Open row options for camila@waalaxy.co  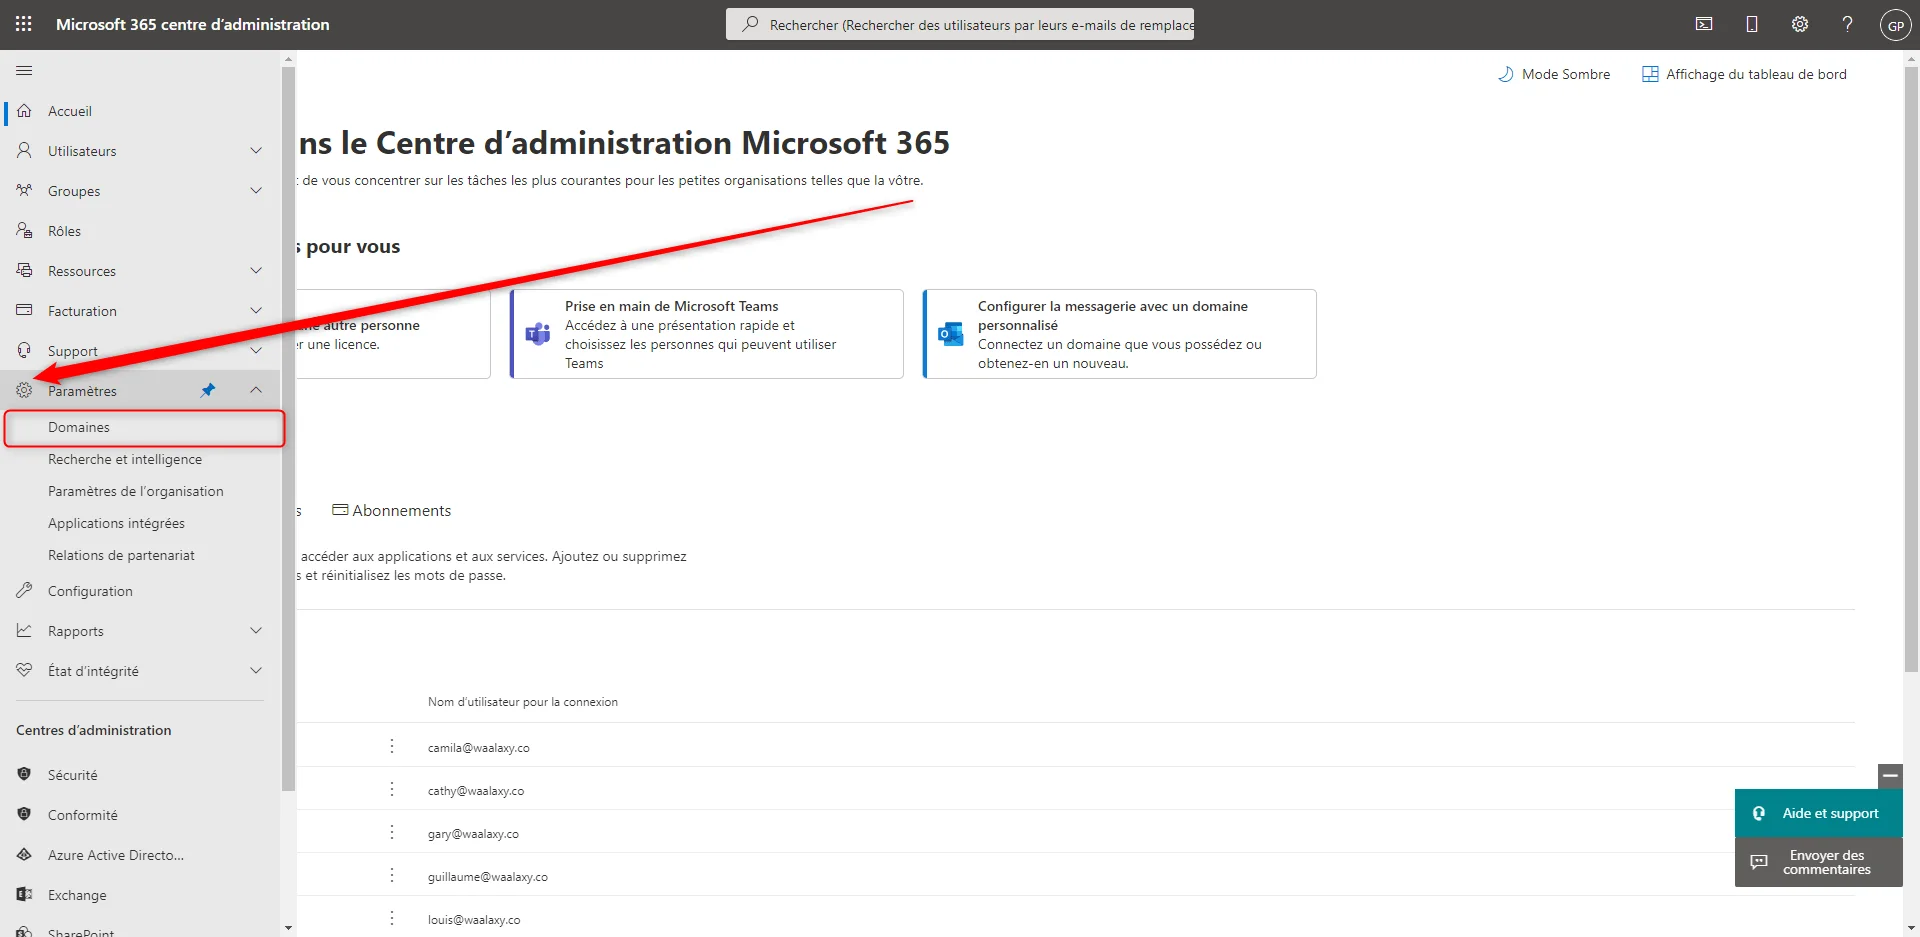[392, 747]
